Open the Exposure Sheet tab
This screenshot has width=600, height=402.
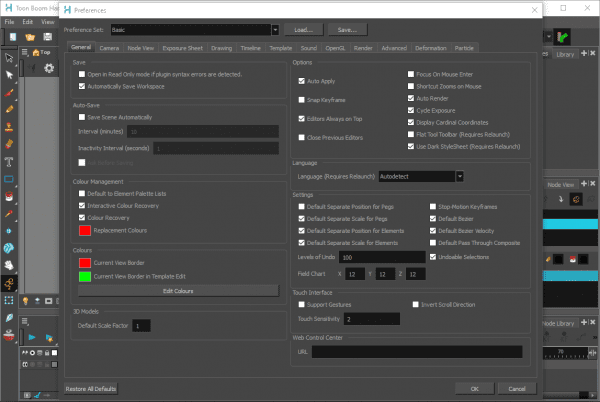183,48
